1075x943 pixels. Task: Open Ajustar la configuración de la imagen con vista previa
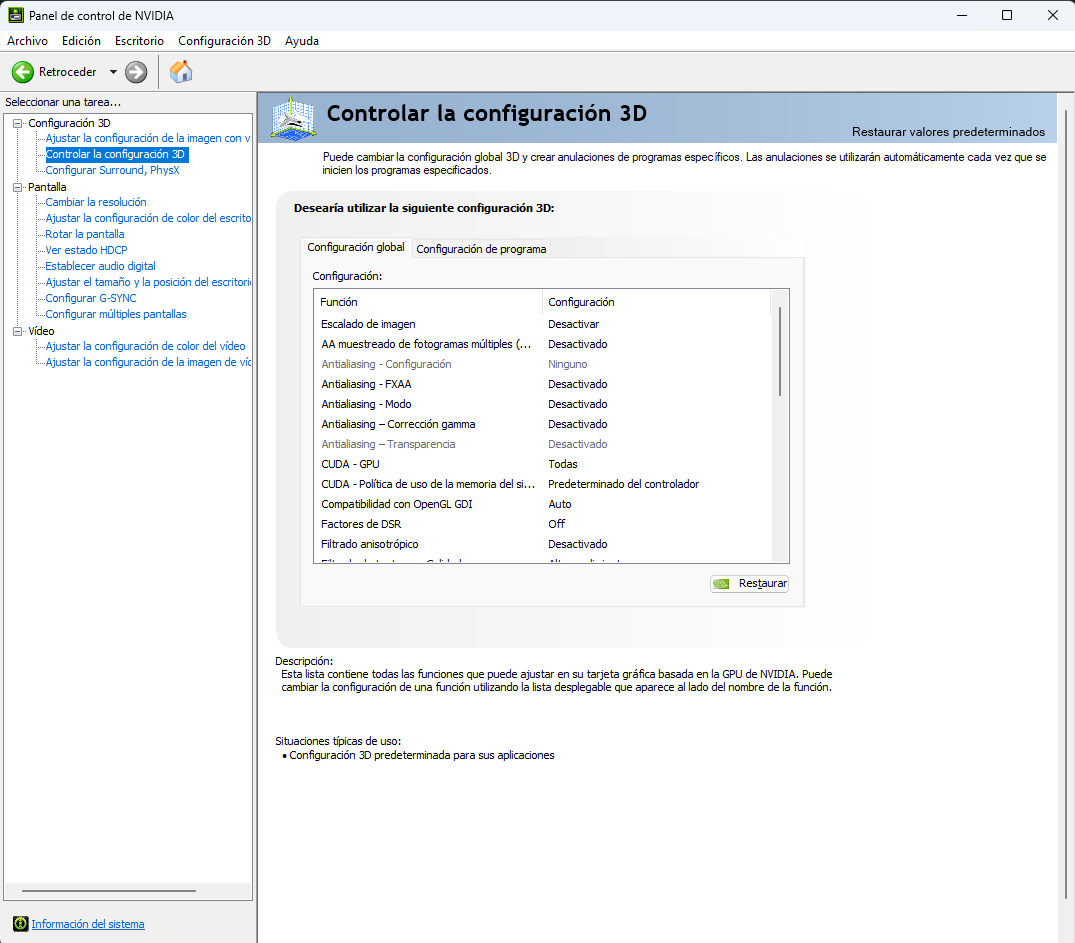[148, 139]
